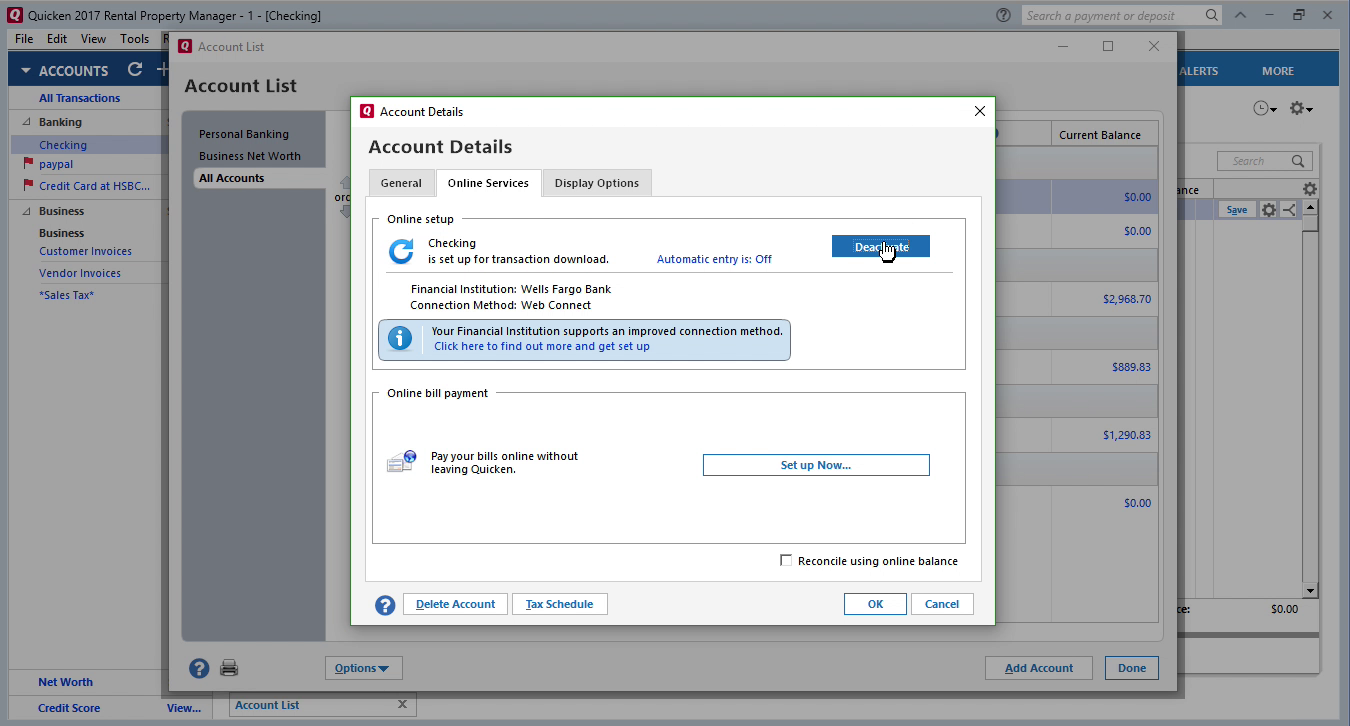Open the title bar help question icon
This screenshot has width=1350, height=726.
[1003, 16]
